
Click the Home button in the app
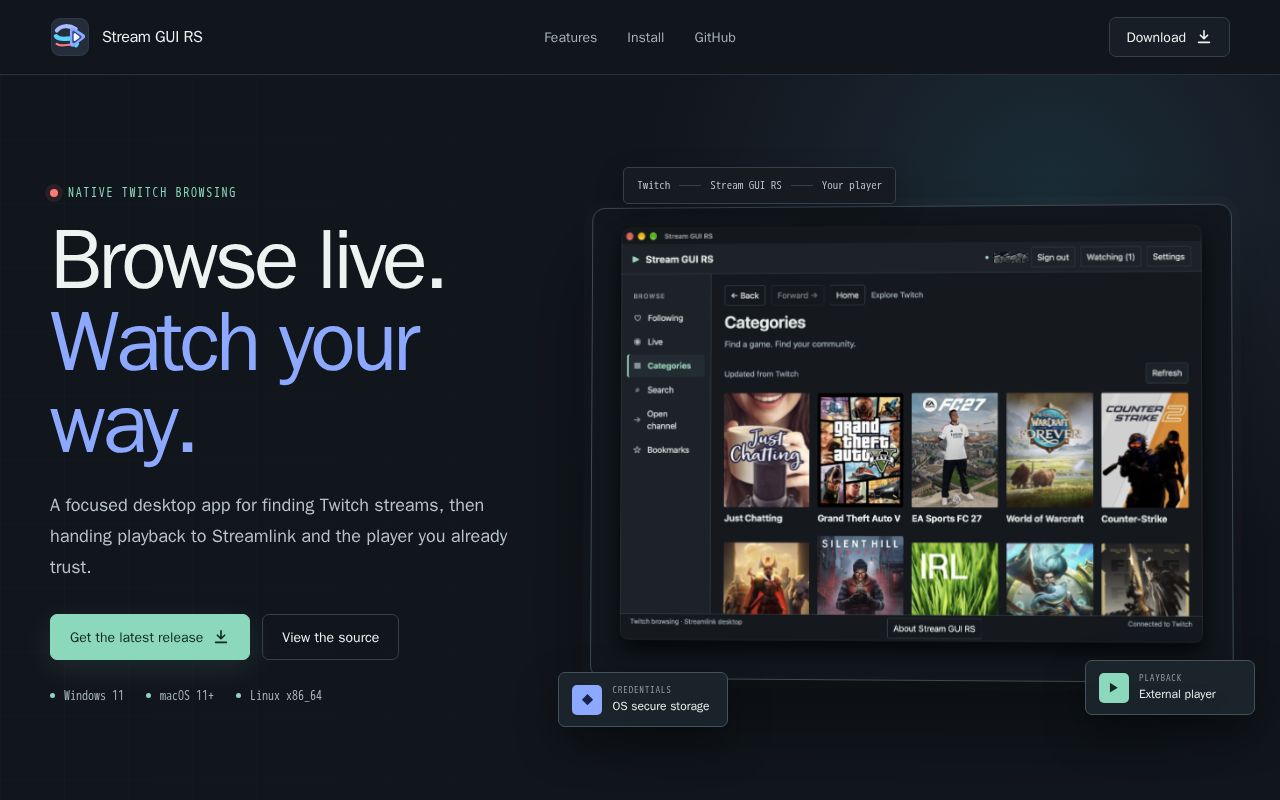coord(847,295)
